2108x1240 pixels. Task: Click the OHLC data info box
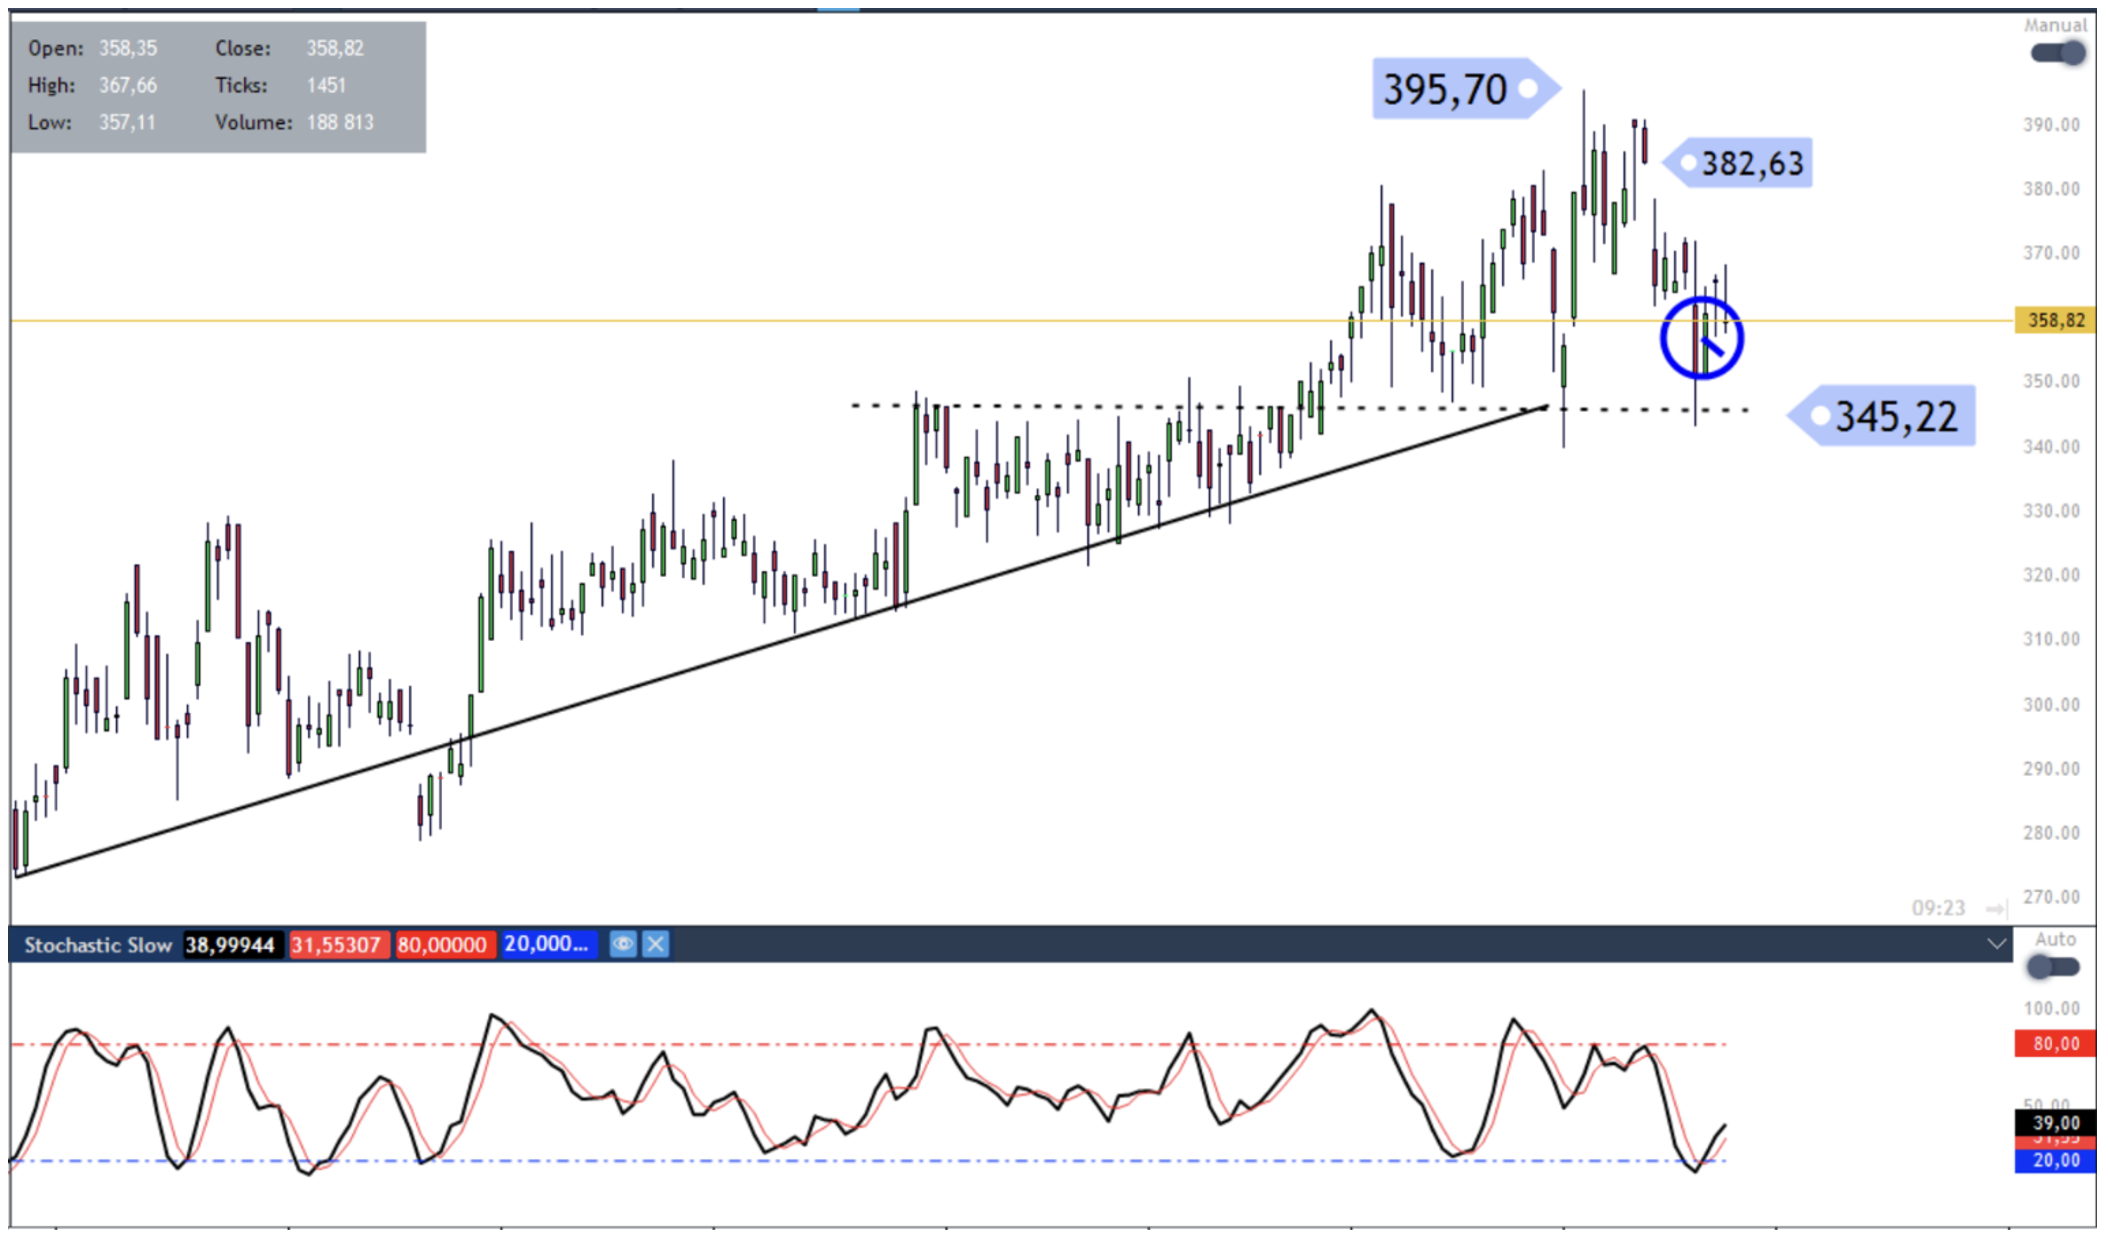point(218,86)
